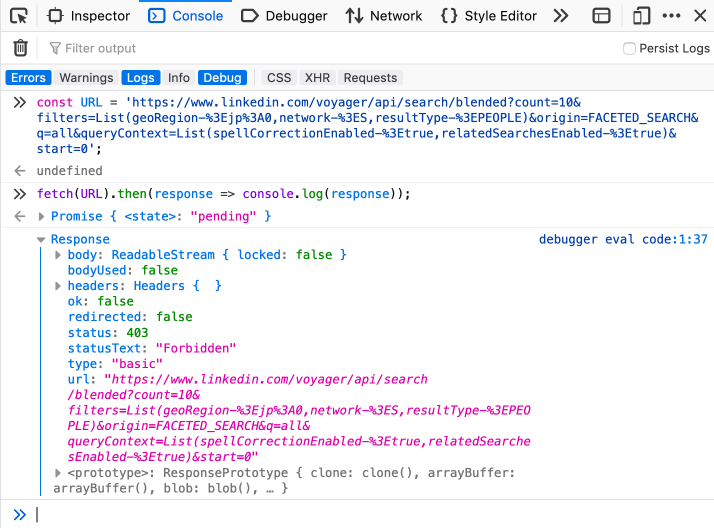Toggle responsive design mode icon

click(641, 16)
